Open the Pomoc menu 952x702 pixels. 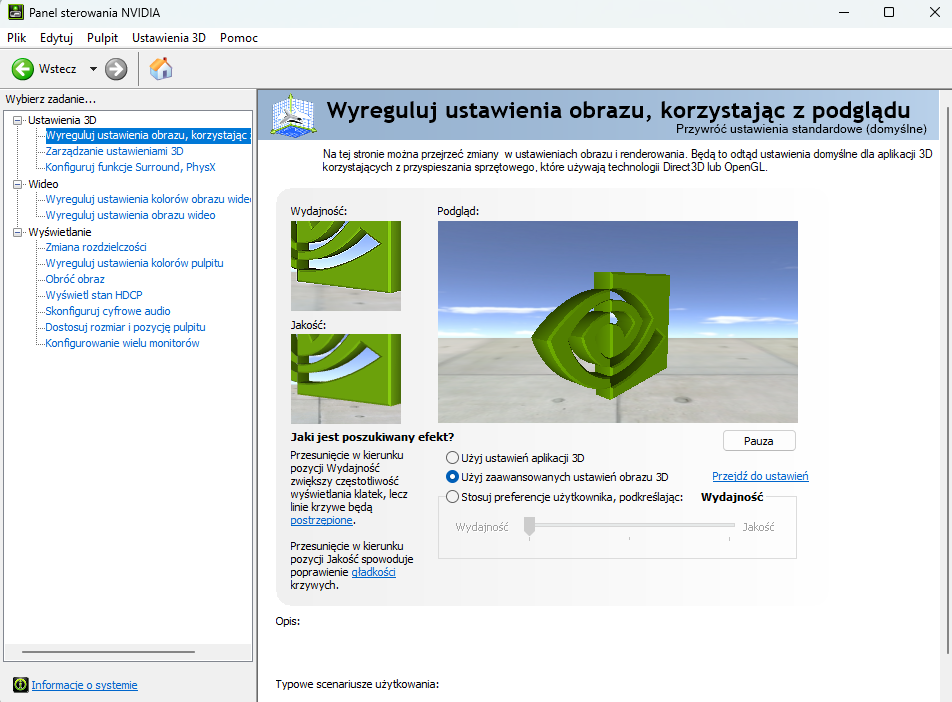point(239,38)
